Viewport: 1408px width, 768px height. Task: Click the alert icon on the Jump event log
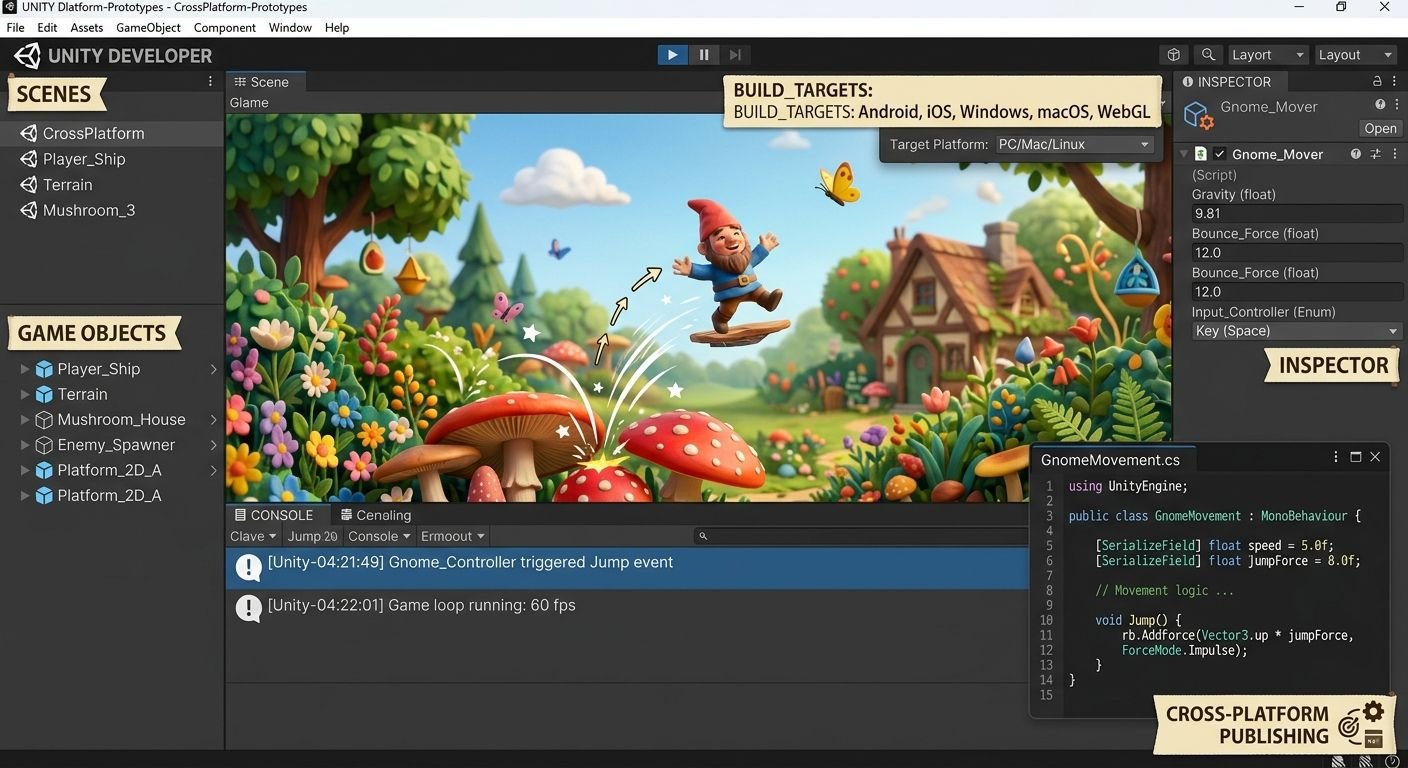pos(248,567)
